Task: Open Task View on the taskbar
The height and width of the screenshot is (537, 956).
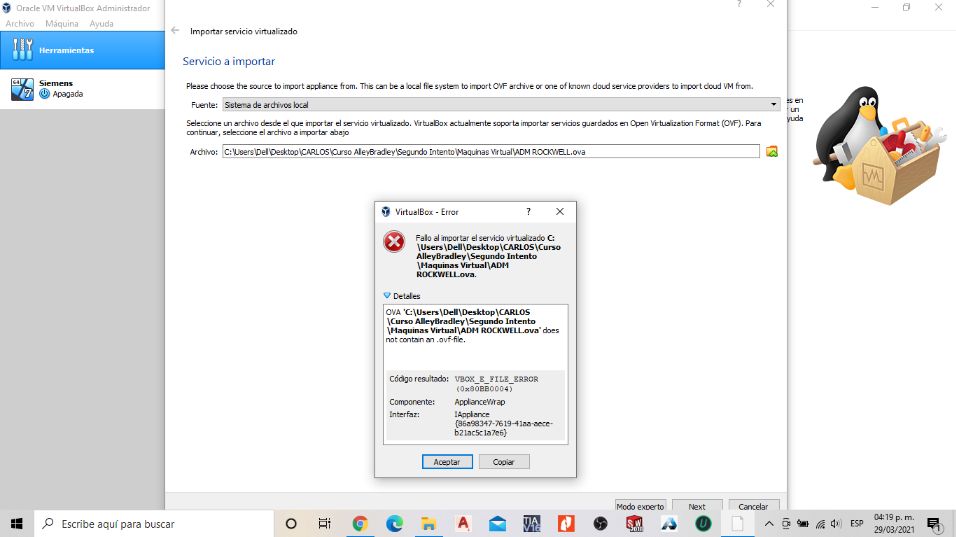Action: 324,524
